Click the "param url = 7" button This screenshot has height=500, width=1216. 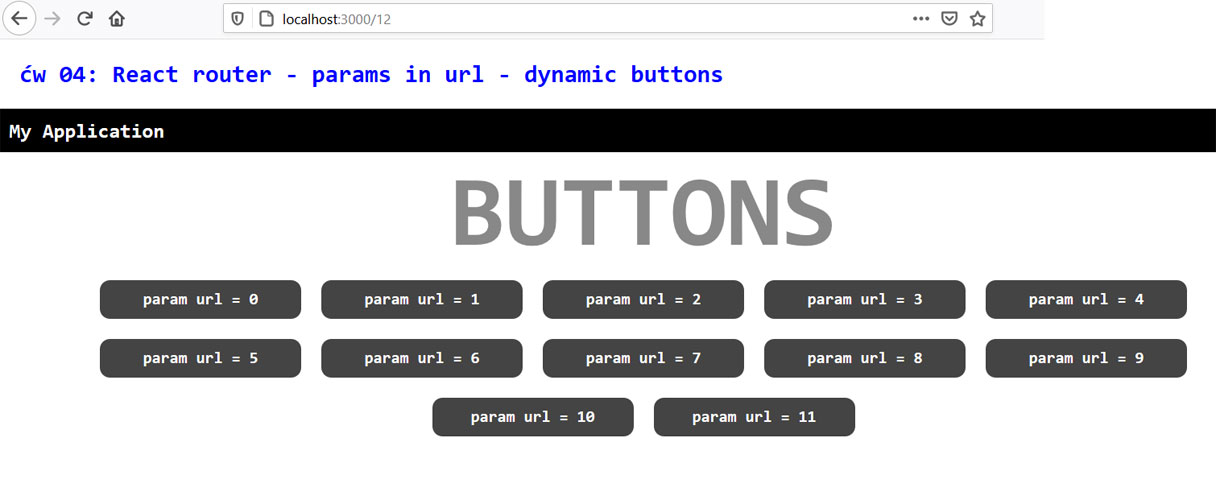coord(643,358)
